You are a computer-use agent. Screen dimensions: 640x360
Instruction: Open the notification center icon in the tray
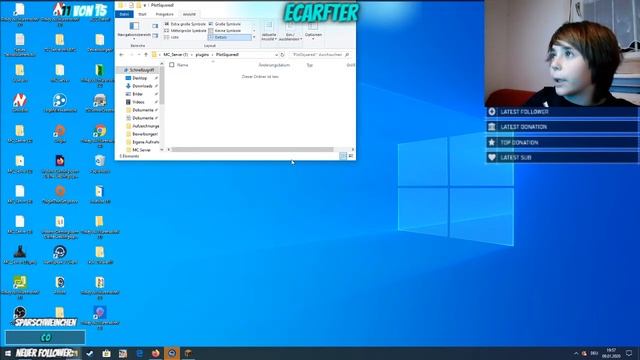click(x=629, y=353)
